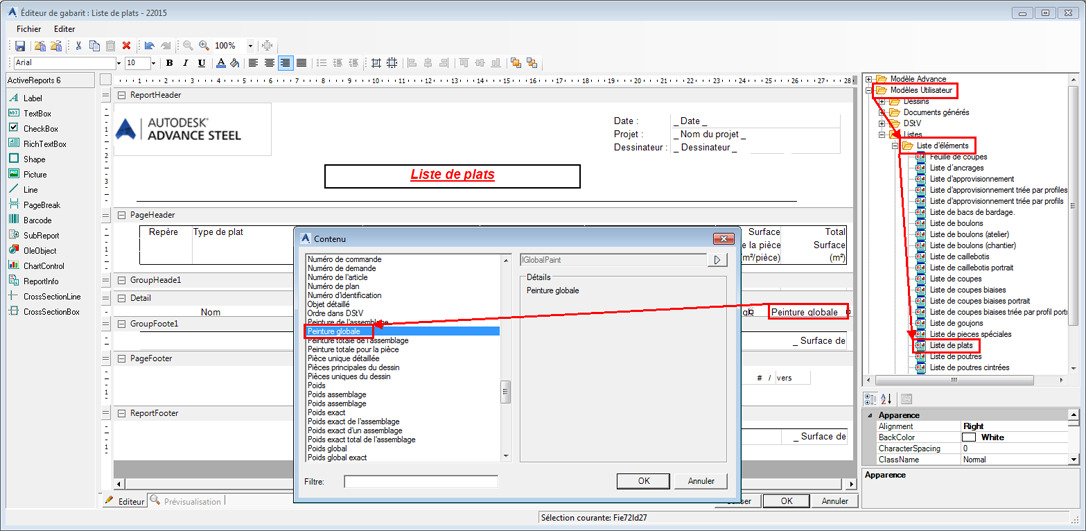Click the BackColor White color swatch
Viewport: 1086px width, 531px height.
pyautogui.click(x=968, y=438)
